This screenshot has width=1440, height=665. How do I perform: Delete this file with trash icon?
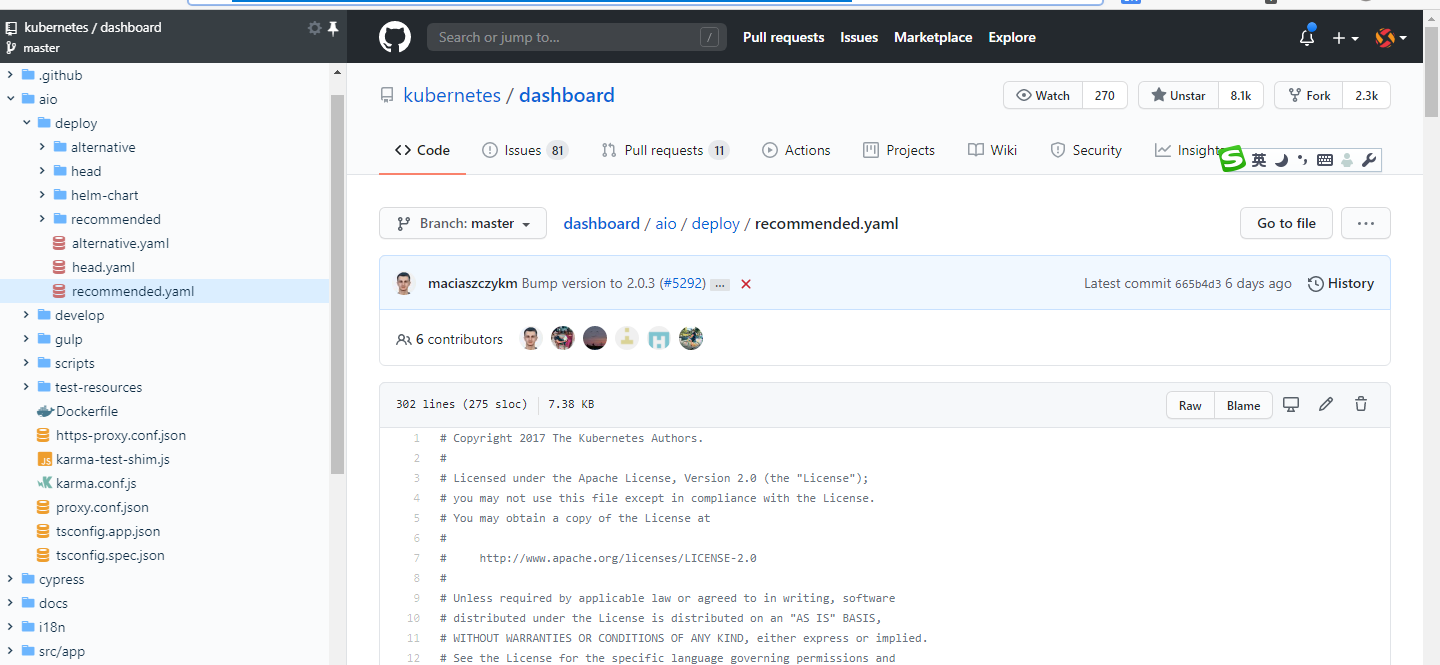click(x=1361, y=404)
